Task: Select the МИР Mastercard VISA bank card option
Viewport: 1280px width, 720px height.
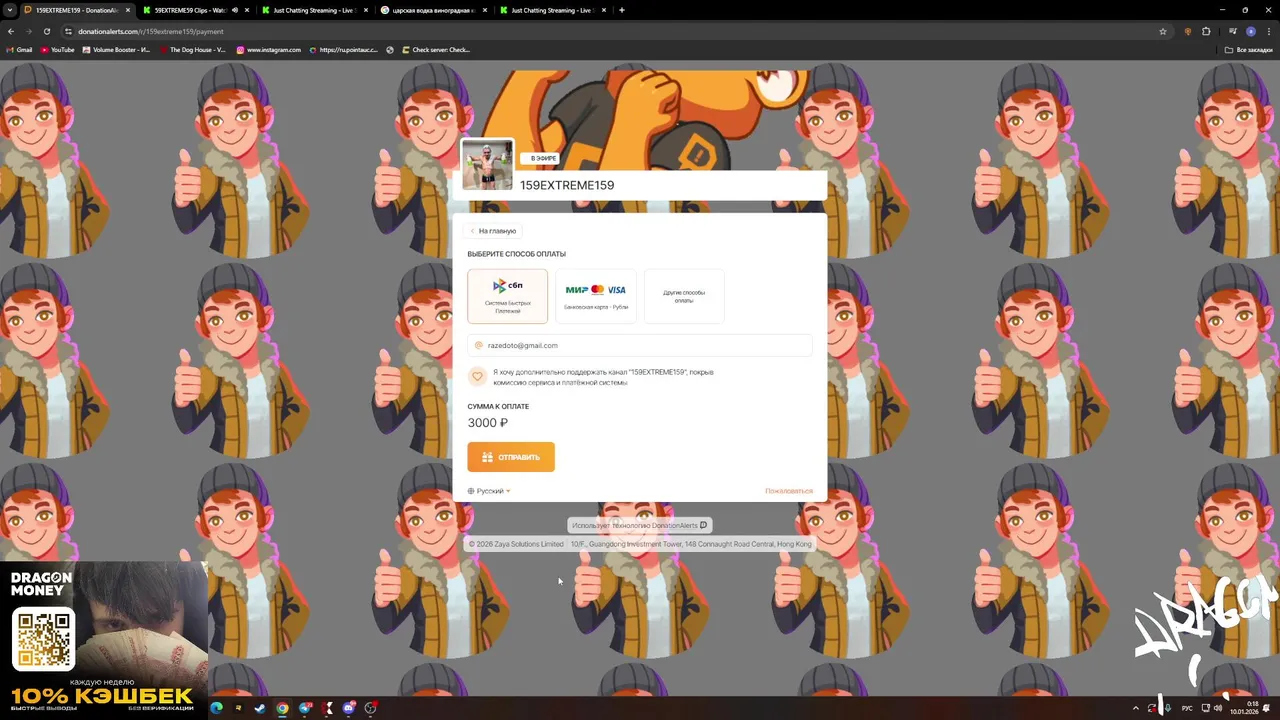Action: pos(596,296)
